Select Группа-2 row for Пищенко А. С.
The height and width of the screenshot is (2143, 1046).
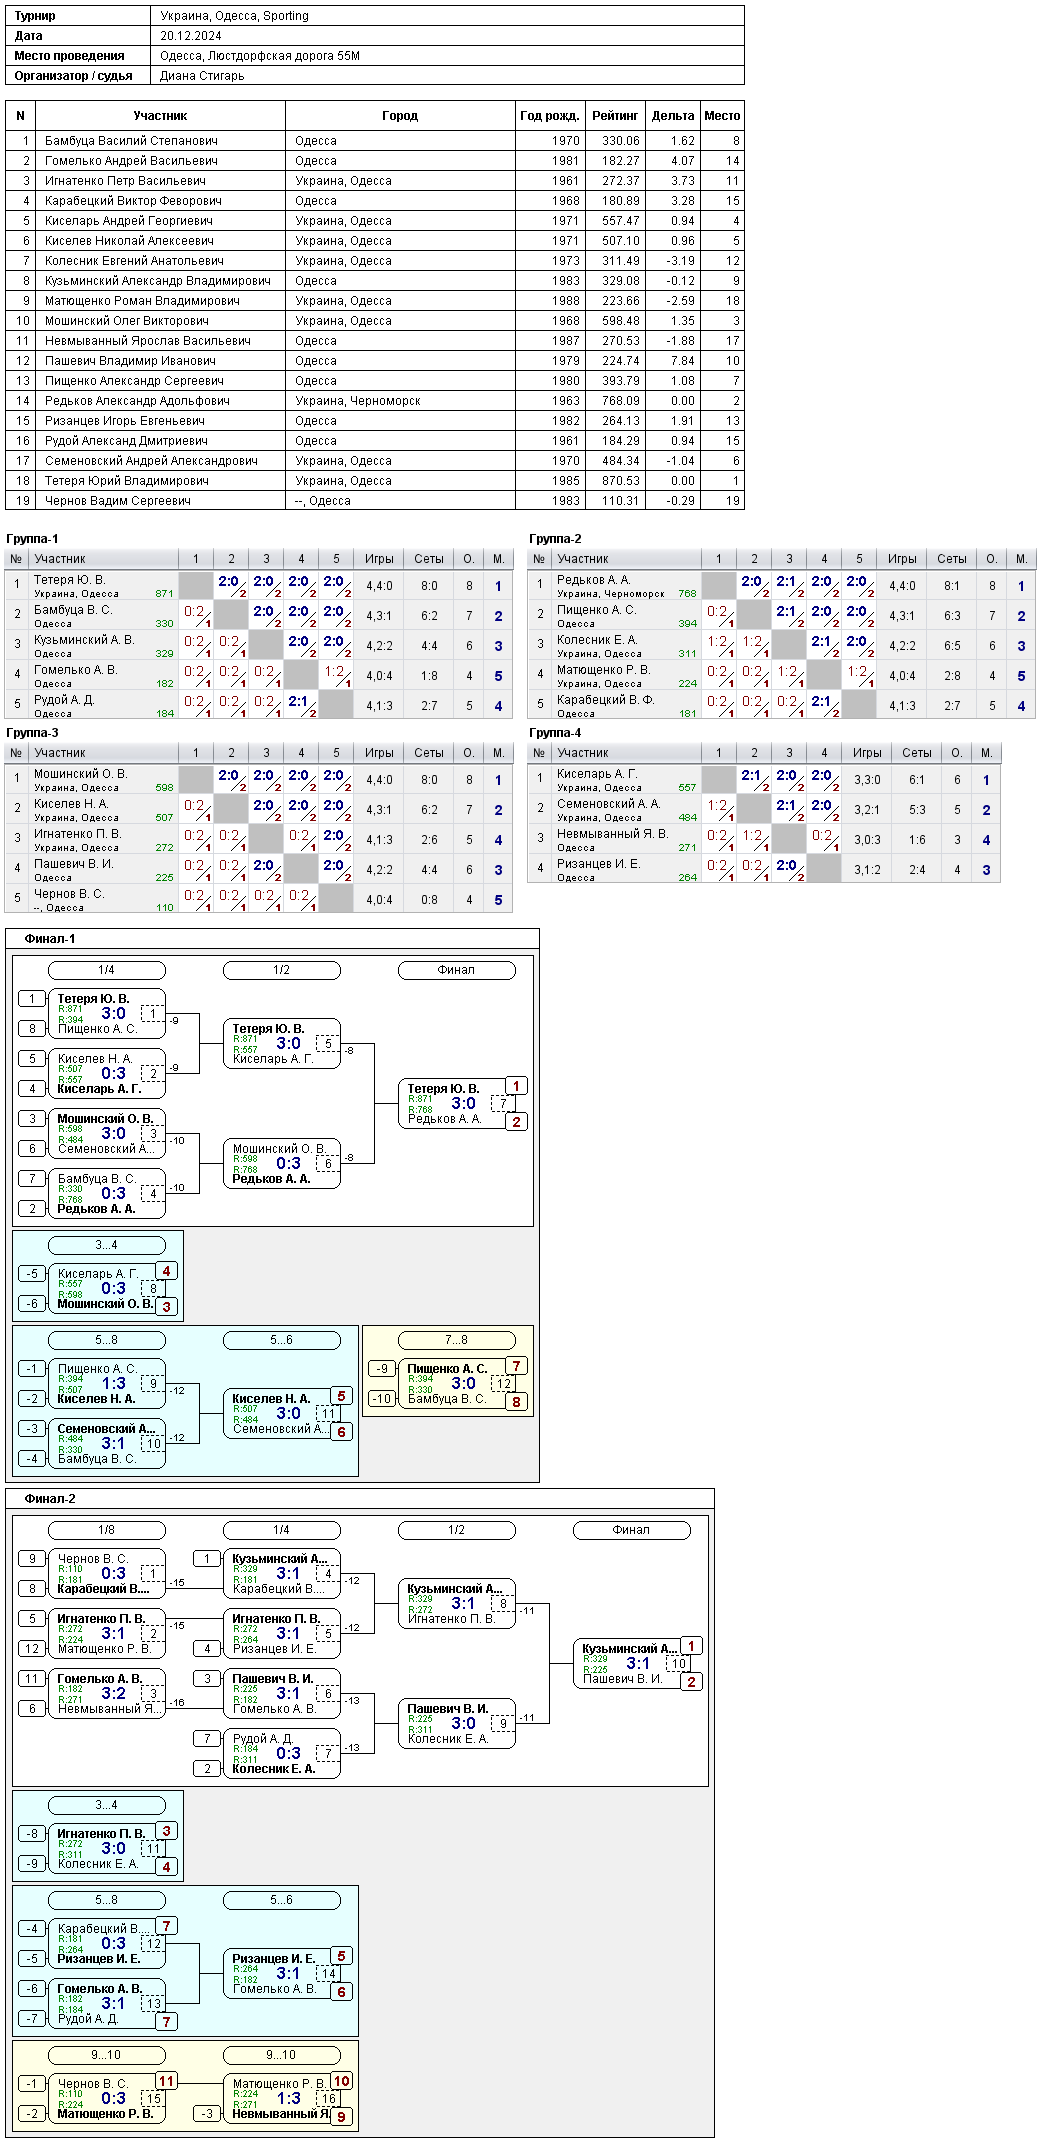pos(782,616)
